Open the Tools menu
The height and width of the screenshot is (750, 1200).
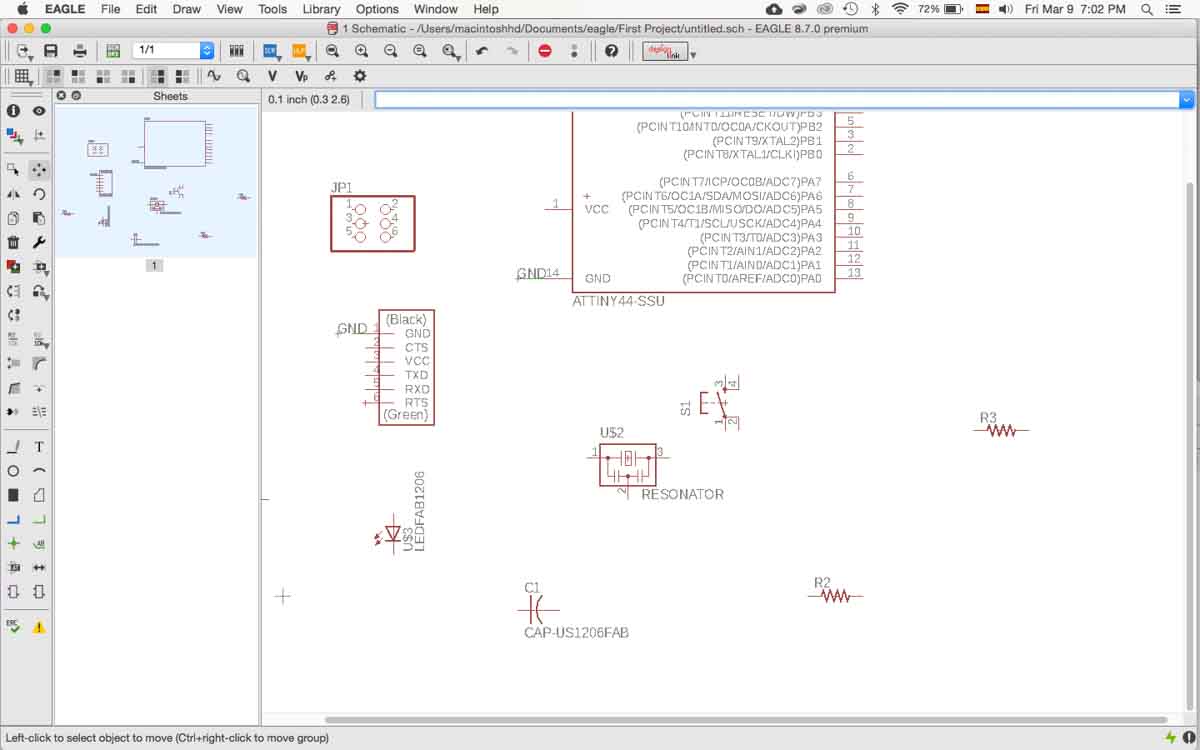point(272,9)
